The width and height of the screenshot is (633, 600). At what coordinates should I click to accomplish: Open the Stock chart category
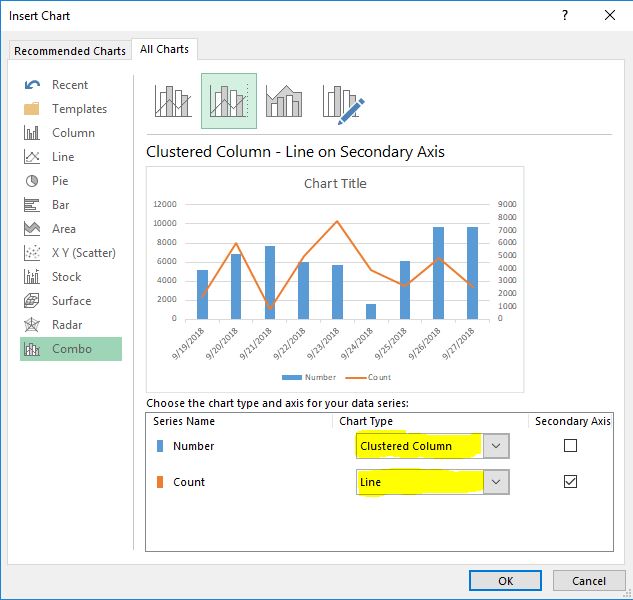pos(66,277)
